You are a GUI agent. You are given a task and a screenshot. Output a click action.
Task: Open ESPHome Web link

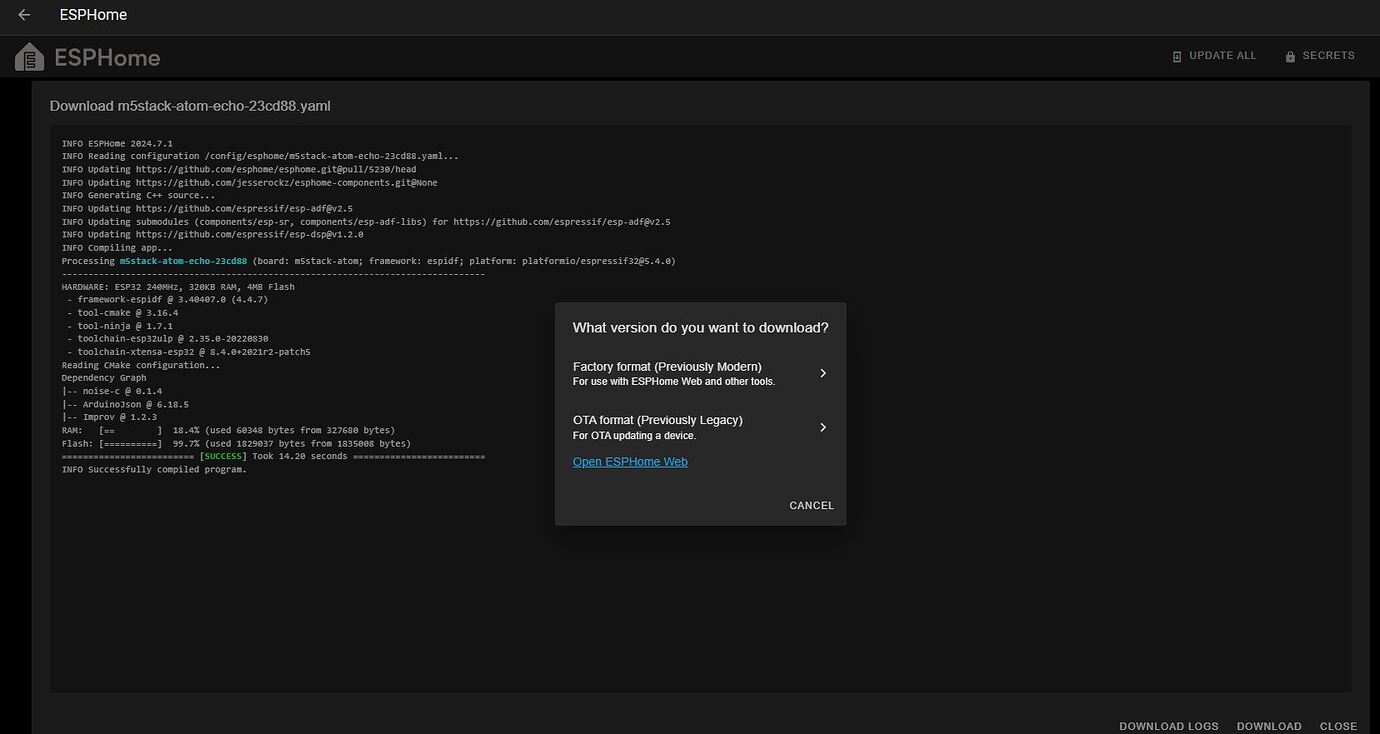[630, 461]
